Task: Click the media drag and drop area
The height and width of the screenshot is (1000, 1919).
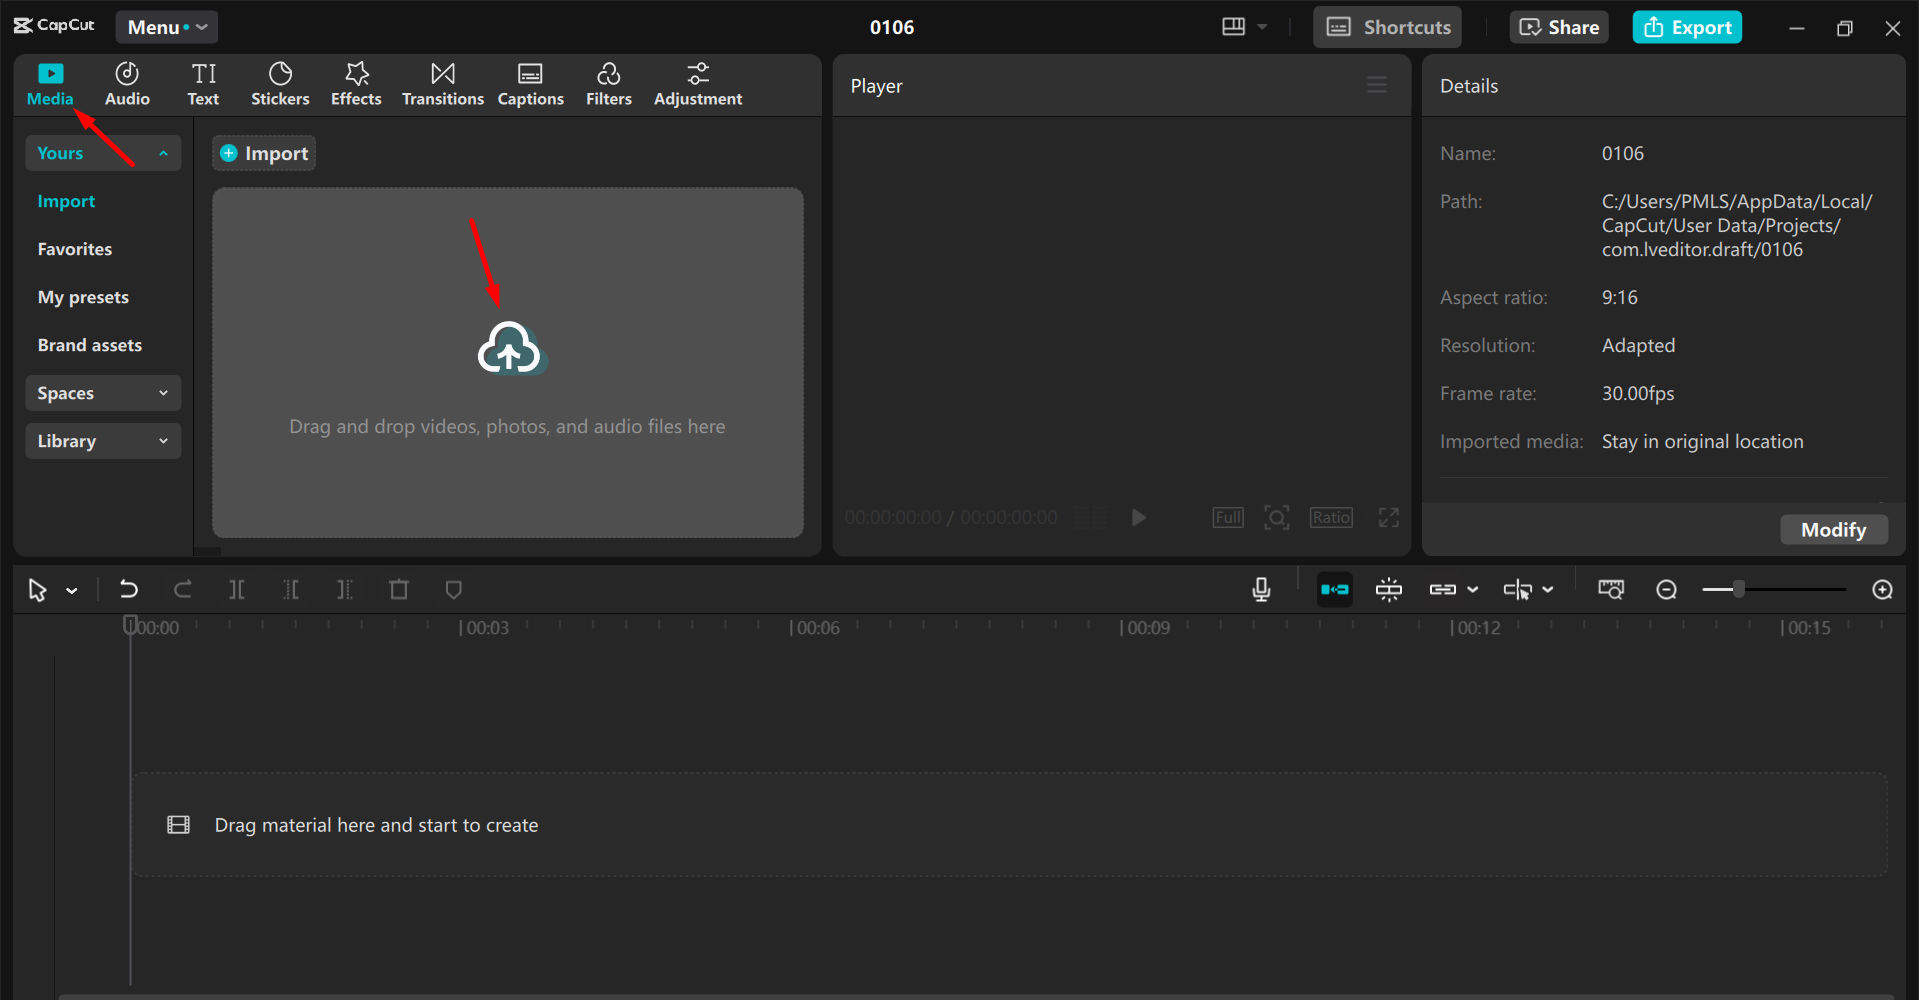Action: [x=508, y=363]
